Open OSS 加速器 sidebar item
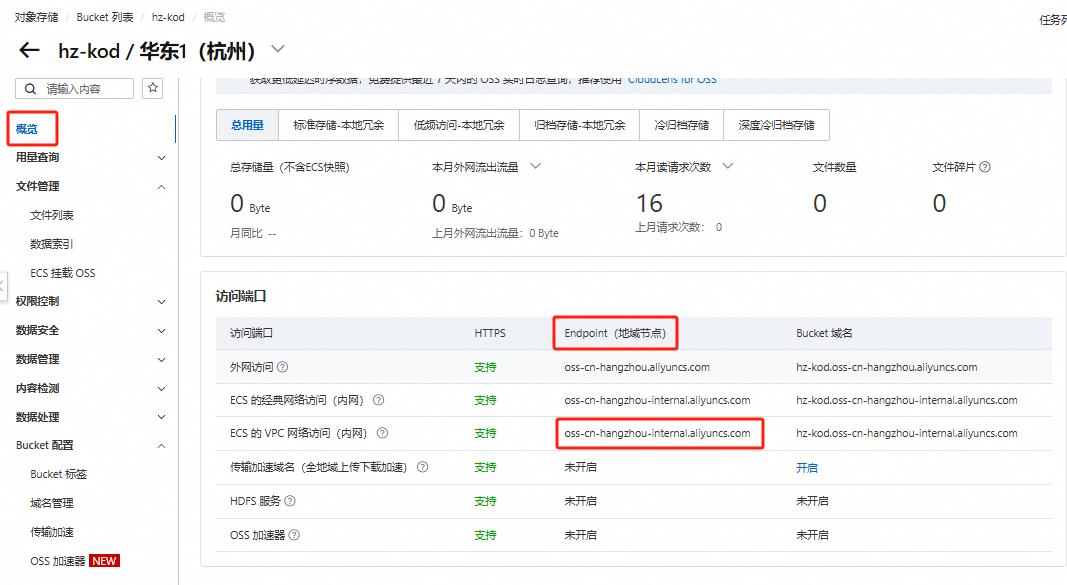 pyautogui.click(x=58, y=561)
